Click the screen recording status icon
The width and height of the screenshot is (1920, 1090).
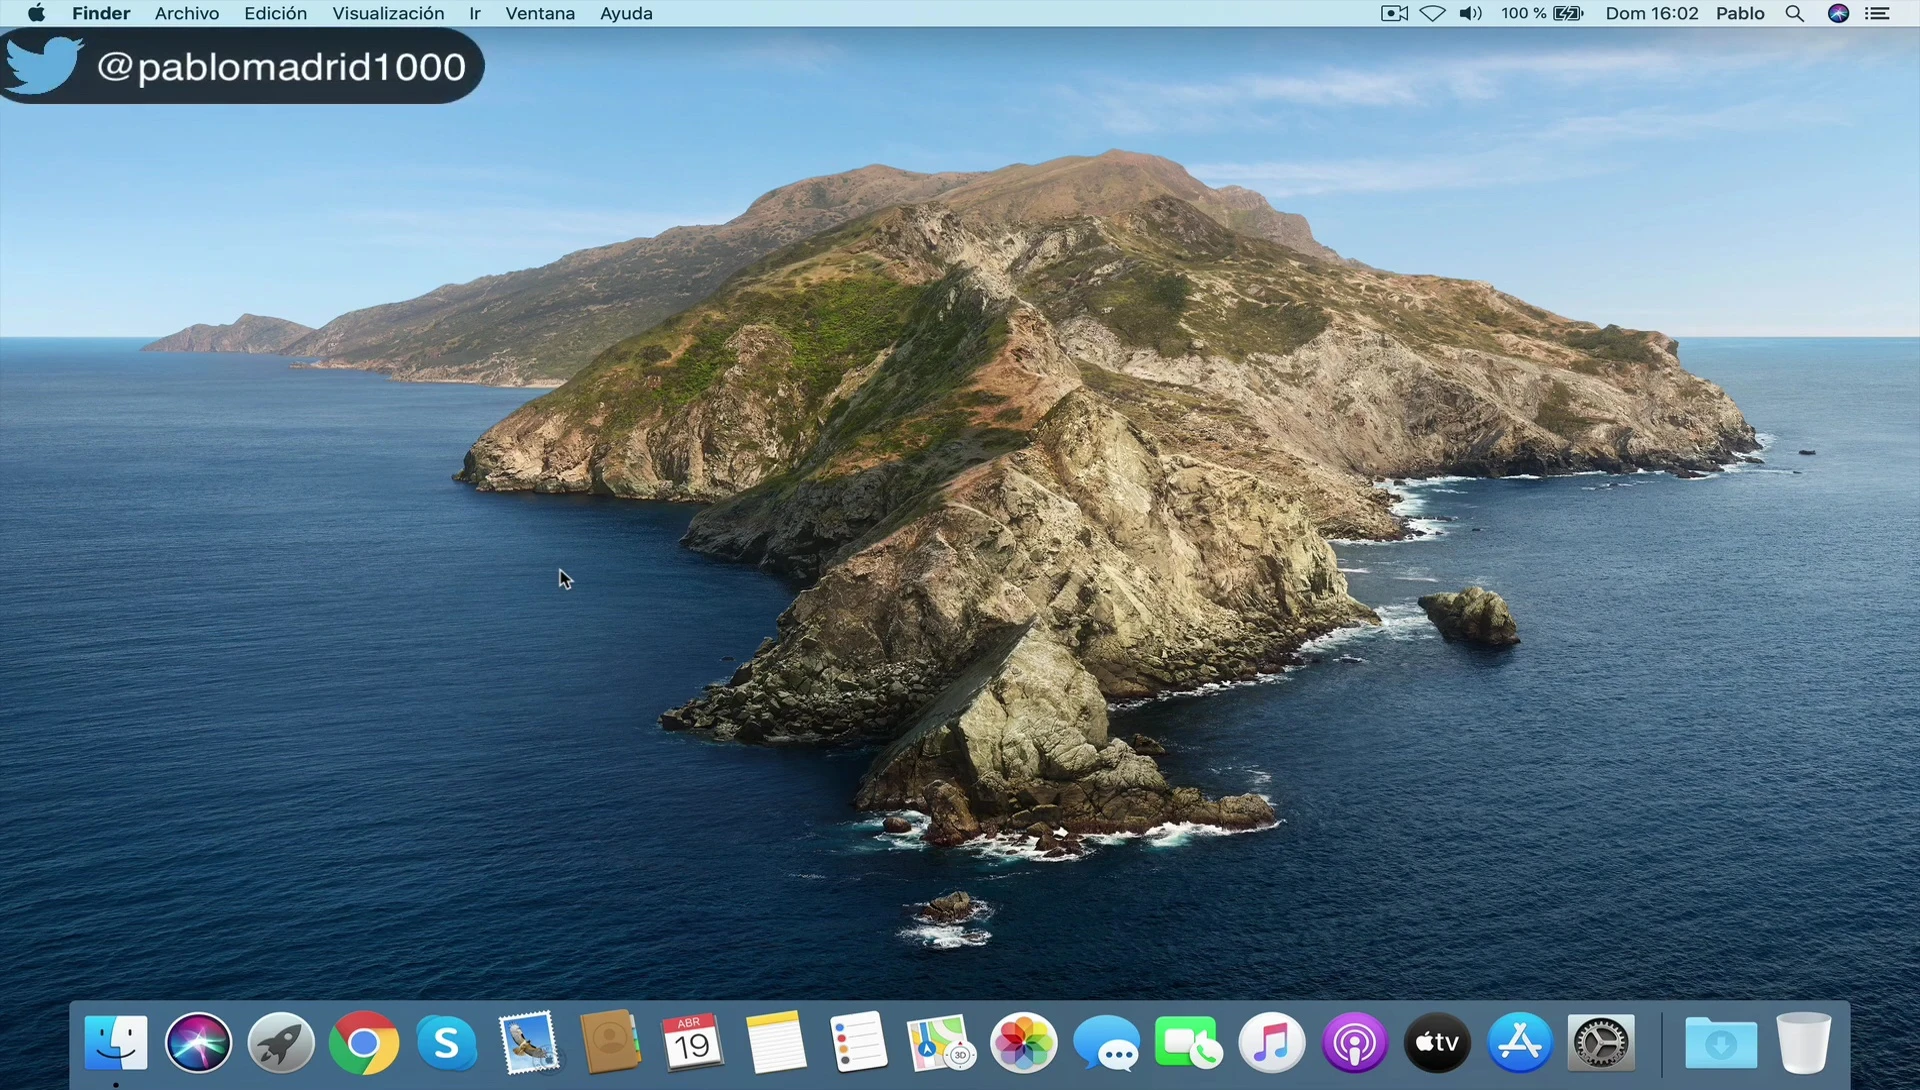pos(1394,13)
